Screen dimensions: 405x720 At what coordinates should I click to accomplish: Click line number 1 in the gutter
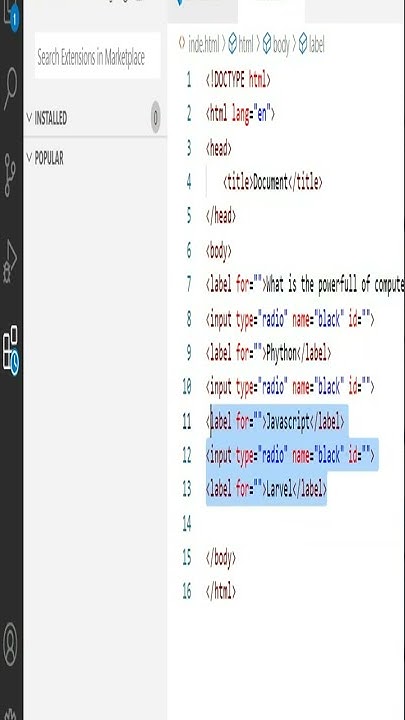(189, 80)
